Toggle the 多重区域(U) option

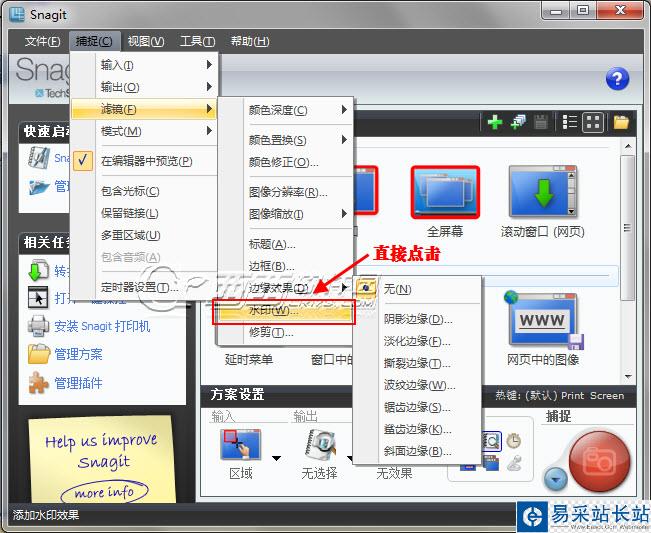click(144, 235)
